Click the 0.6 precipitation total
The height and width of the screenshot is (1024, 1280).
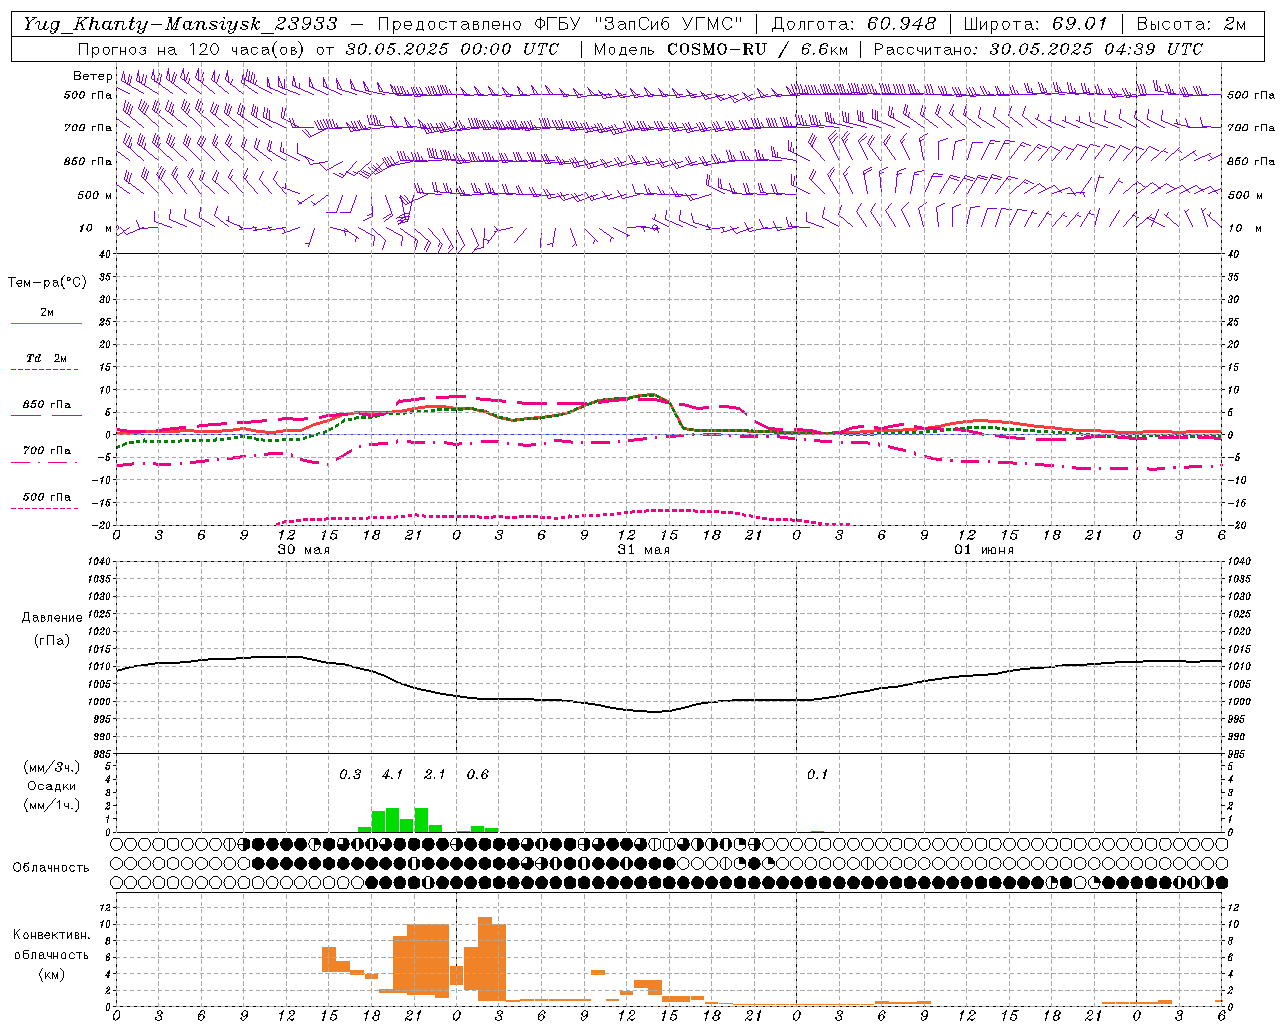[478, 775]
